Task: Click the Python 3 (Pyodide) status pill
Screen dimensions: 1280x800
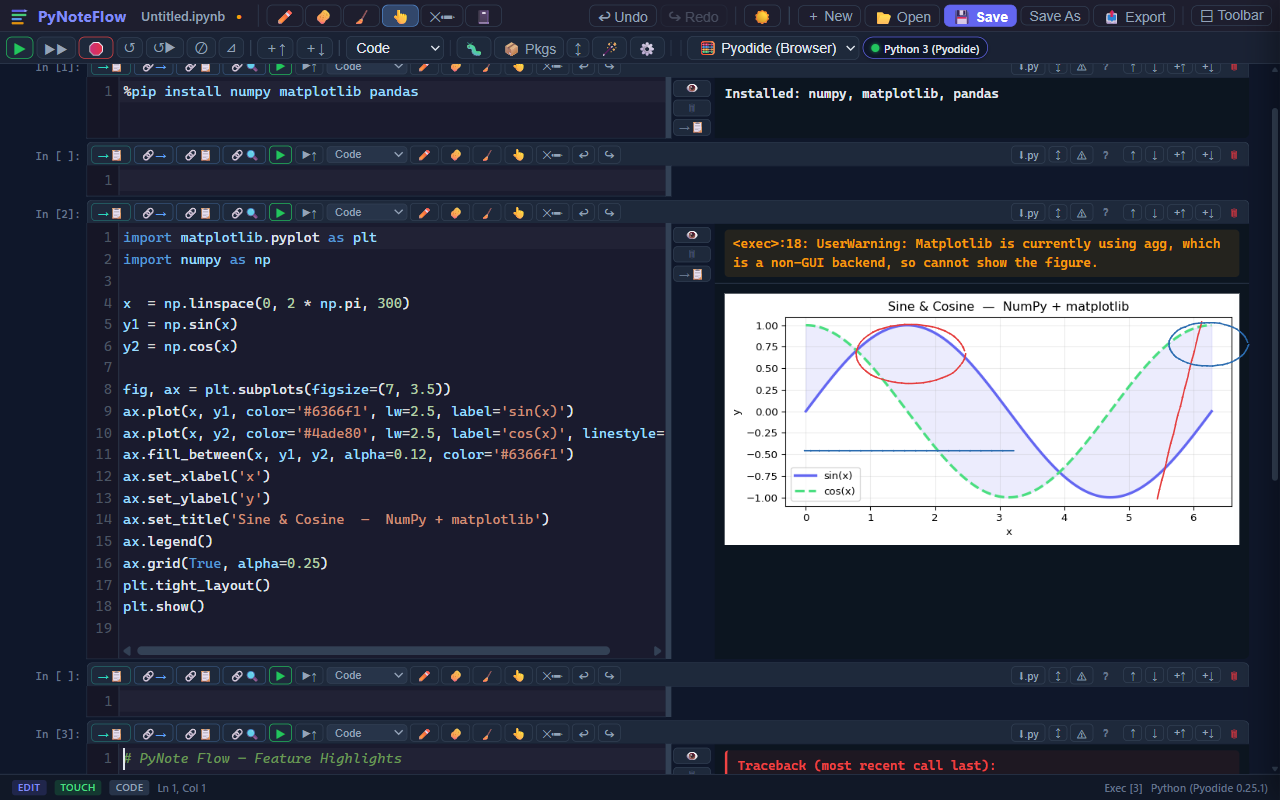Action: coord(925,48)
